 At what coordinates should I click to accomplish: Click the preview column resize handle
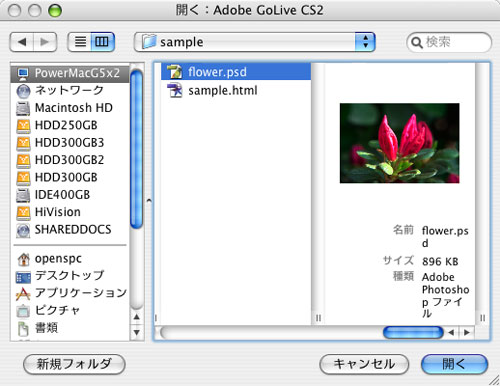click(482, 318)
